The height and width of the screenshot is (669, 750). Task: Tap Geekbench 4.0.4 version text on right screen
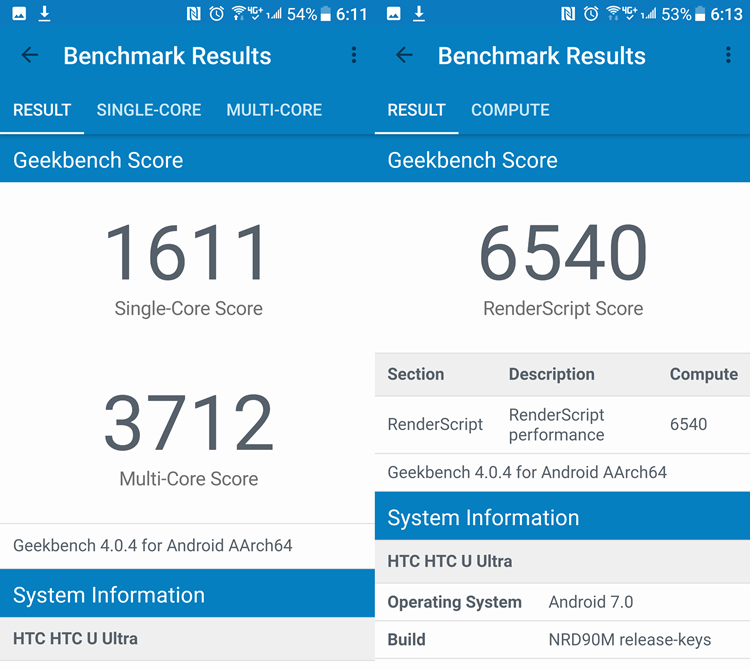[527, 472]
